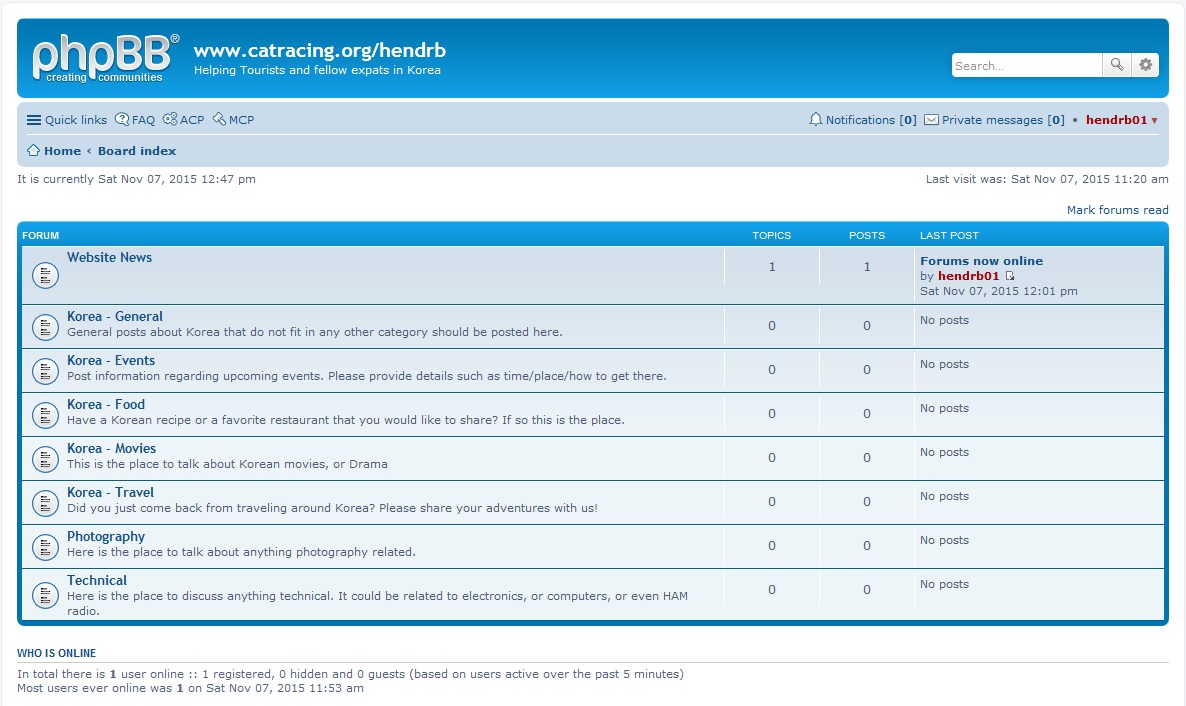The height and width of the screenshot is (706, 1186).
Task: Click the 'It is currently' date text
Action: (136, 179)
